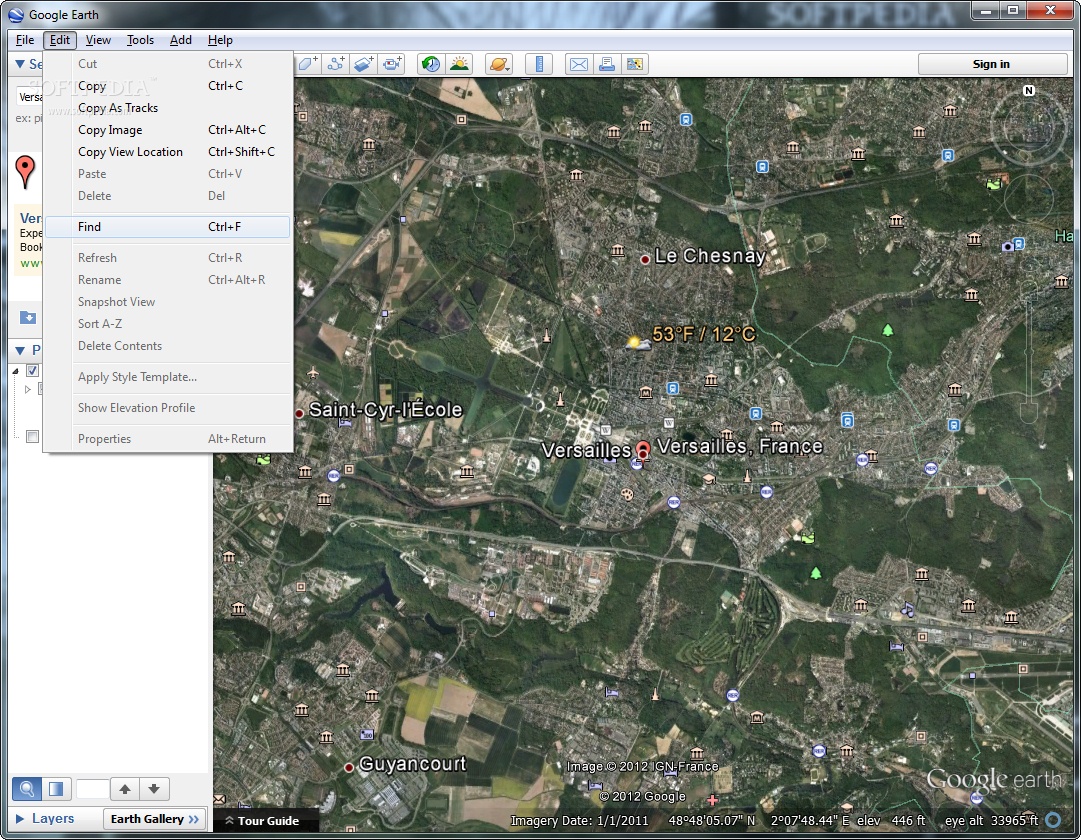1081x840 pixels.
Task: Click the Email envelope toolbar icon
Action: 579,64
